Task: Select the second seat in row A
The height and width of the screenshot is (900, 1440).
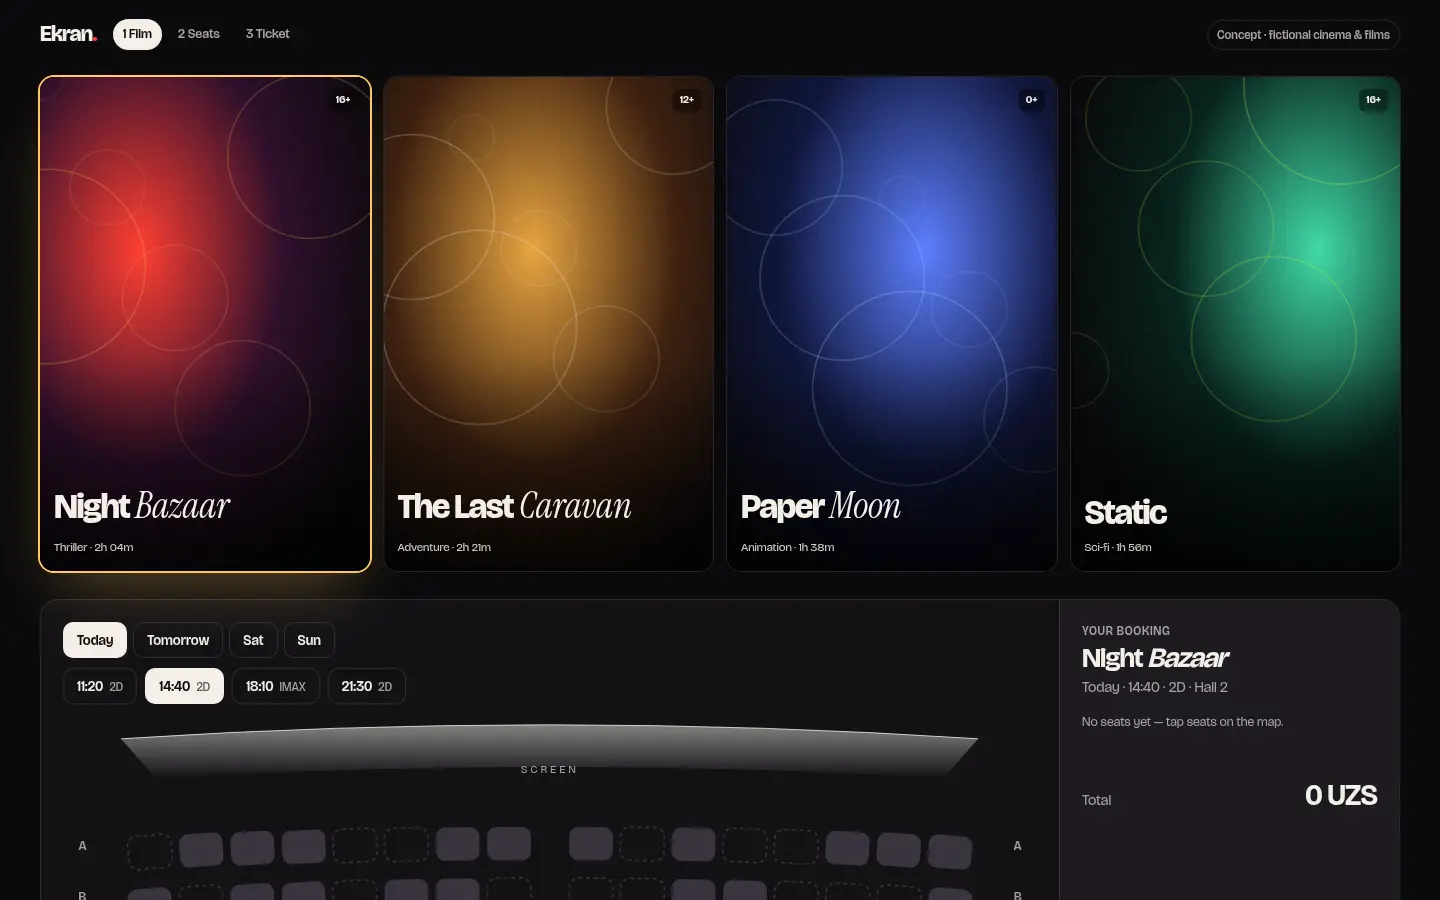Action: [x=201, y=849]
